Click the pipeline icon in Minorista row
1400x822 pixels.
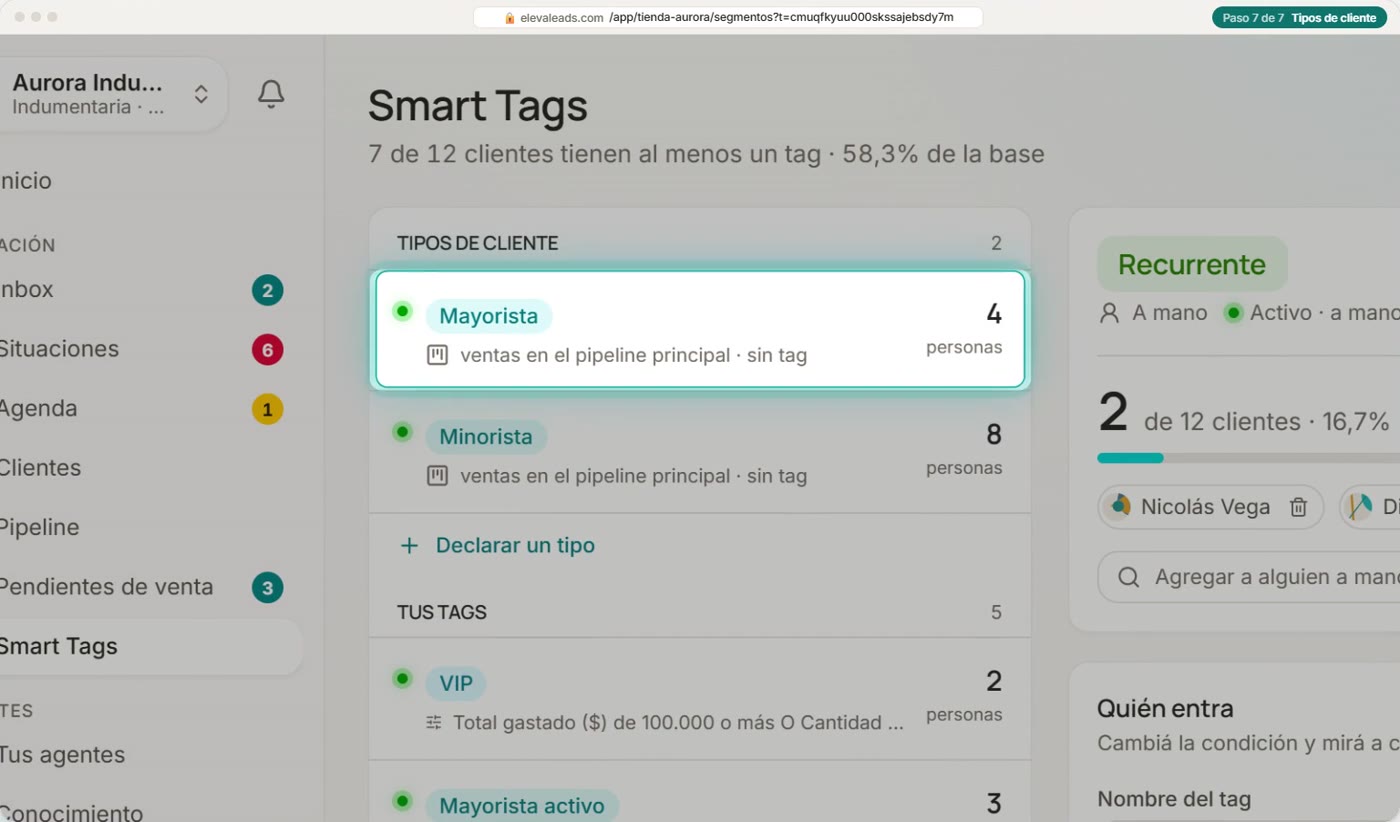point(437,476)
